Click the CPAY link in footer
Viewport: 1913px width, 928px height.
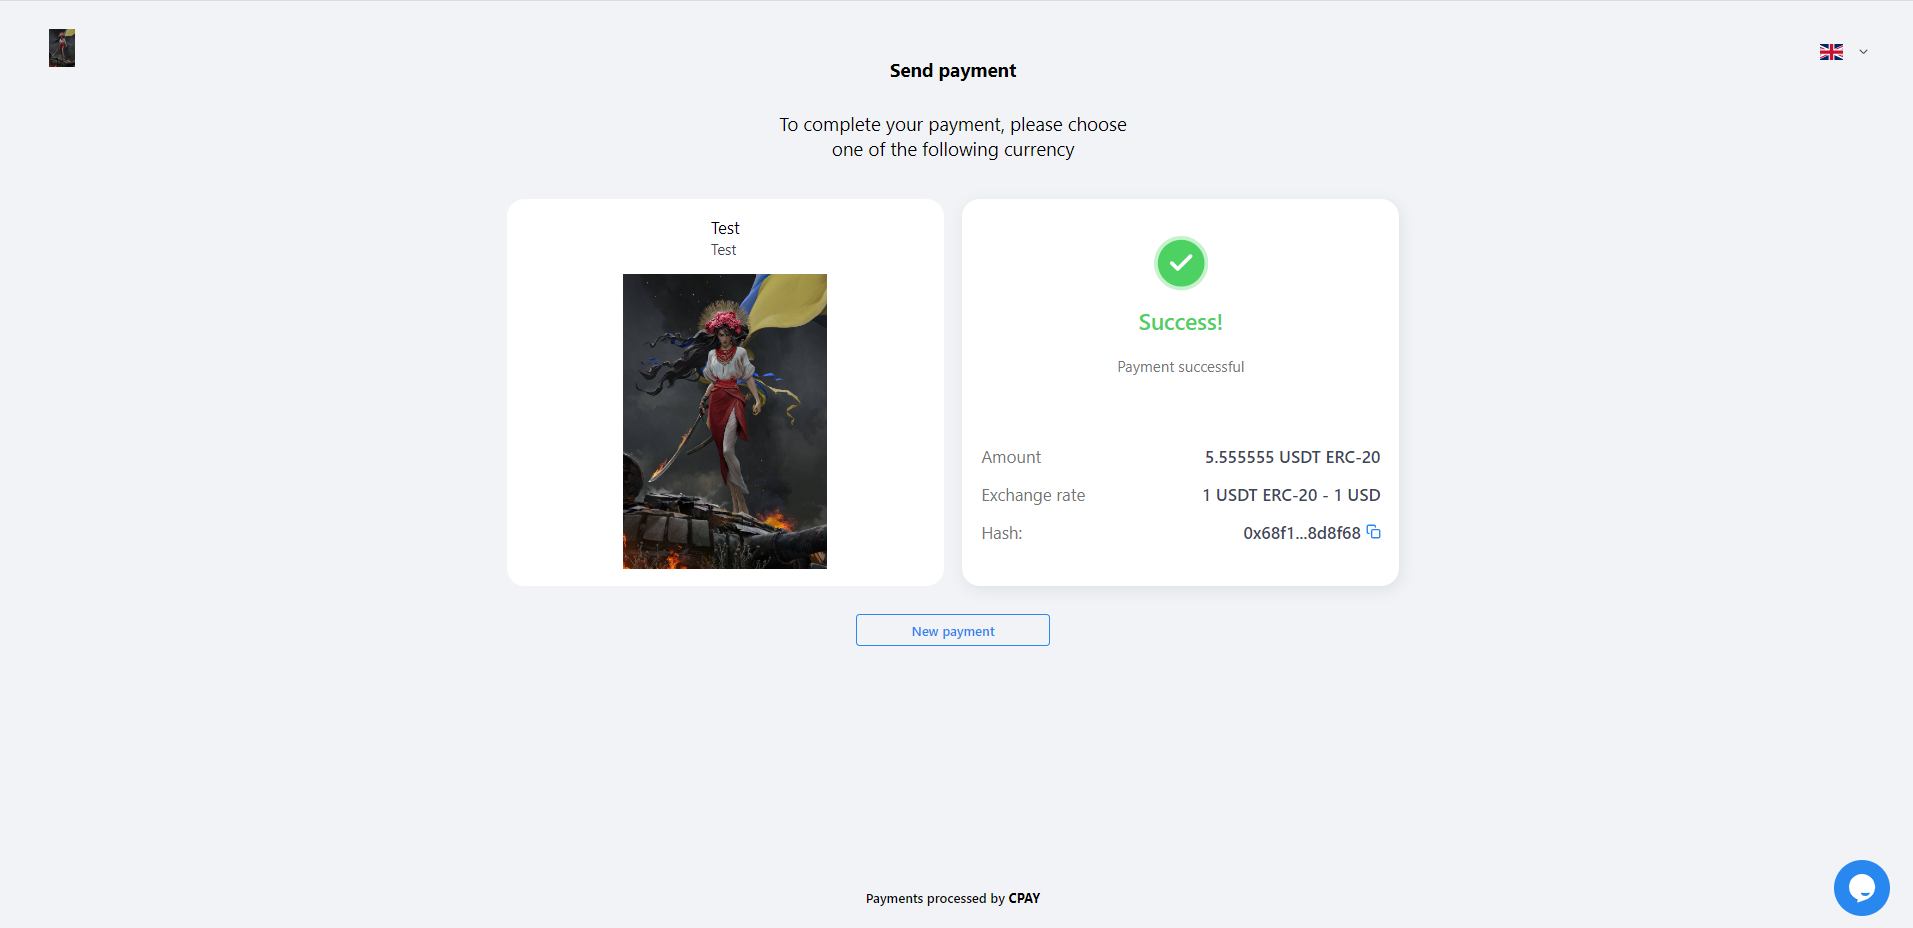click(x=1024, y=898)
